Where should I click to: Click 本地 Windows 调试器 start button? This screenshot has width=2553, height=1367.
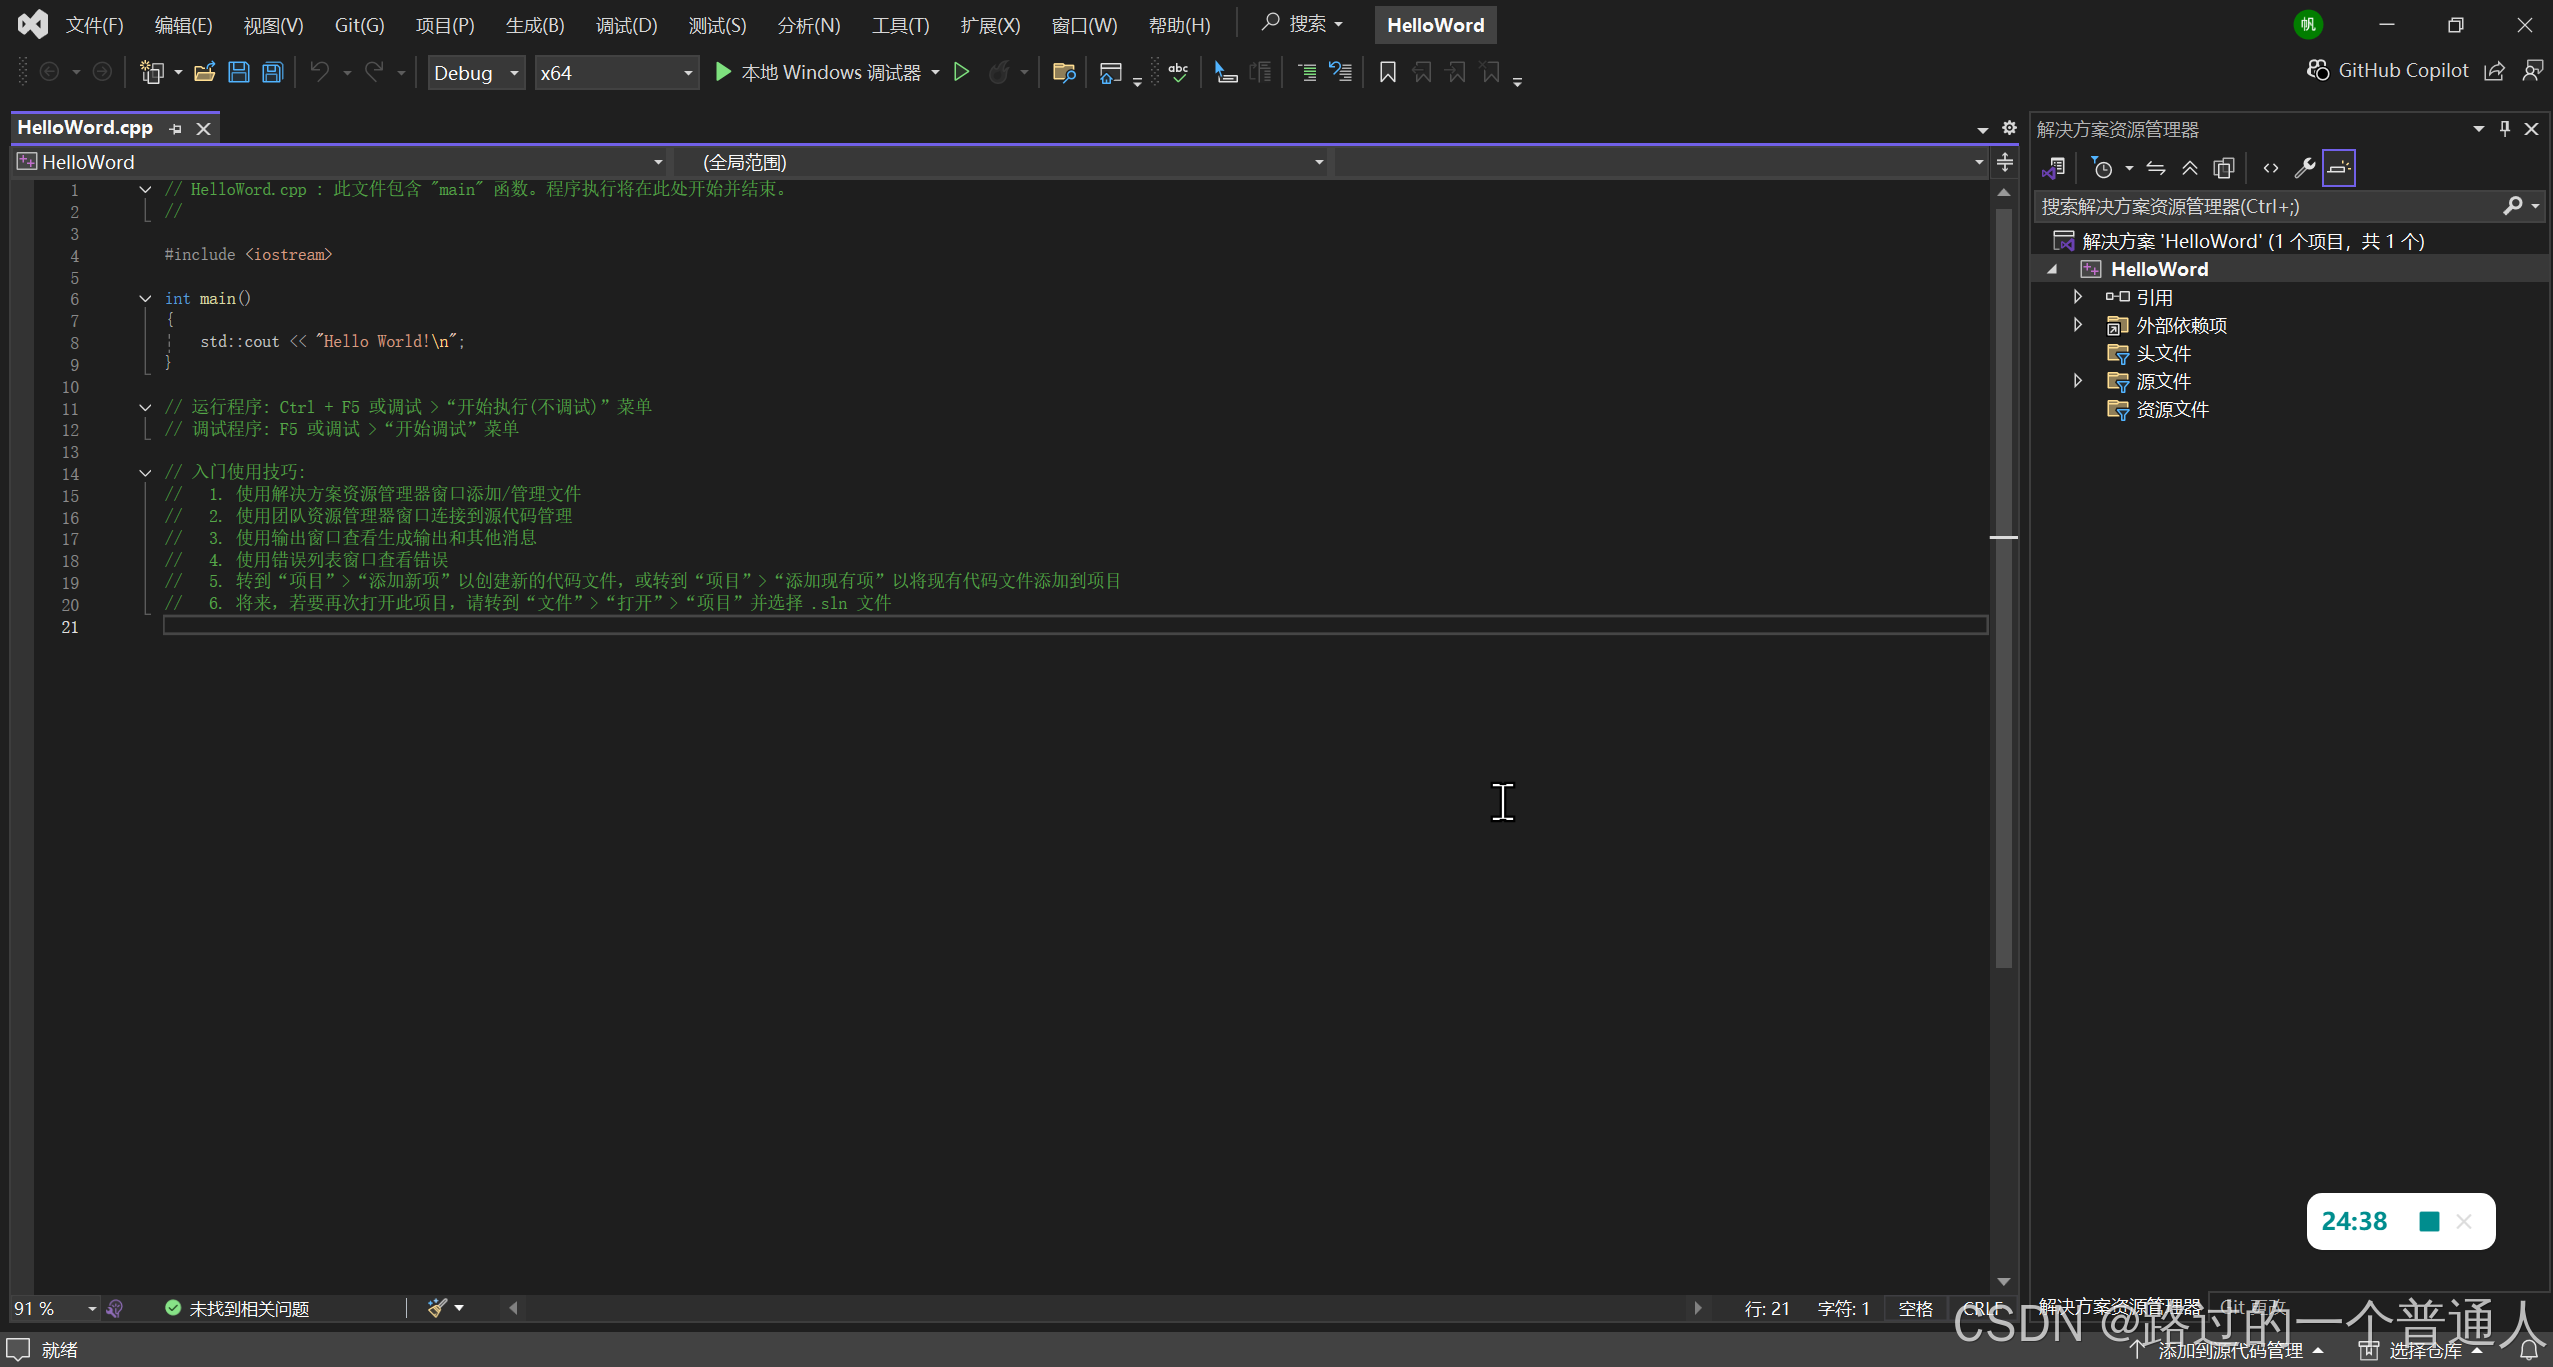click(818, 72)
